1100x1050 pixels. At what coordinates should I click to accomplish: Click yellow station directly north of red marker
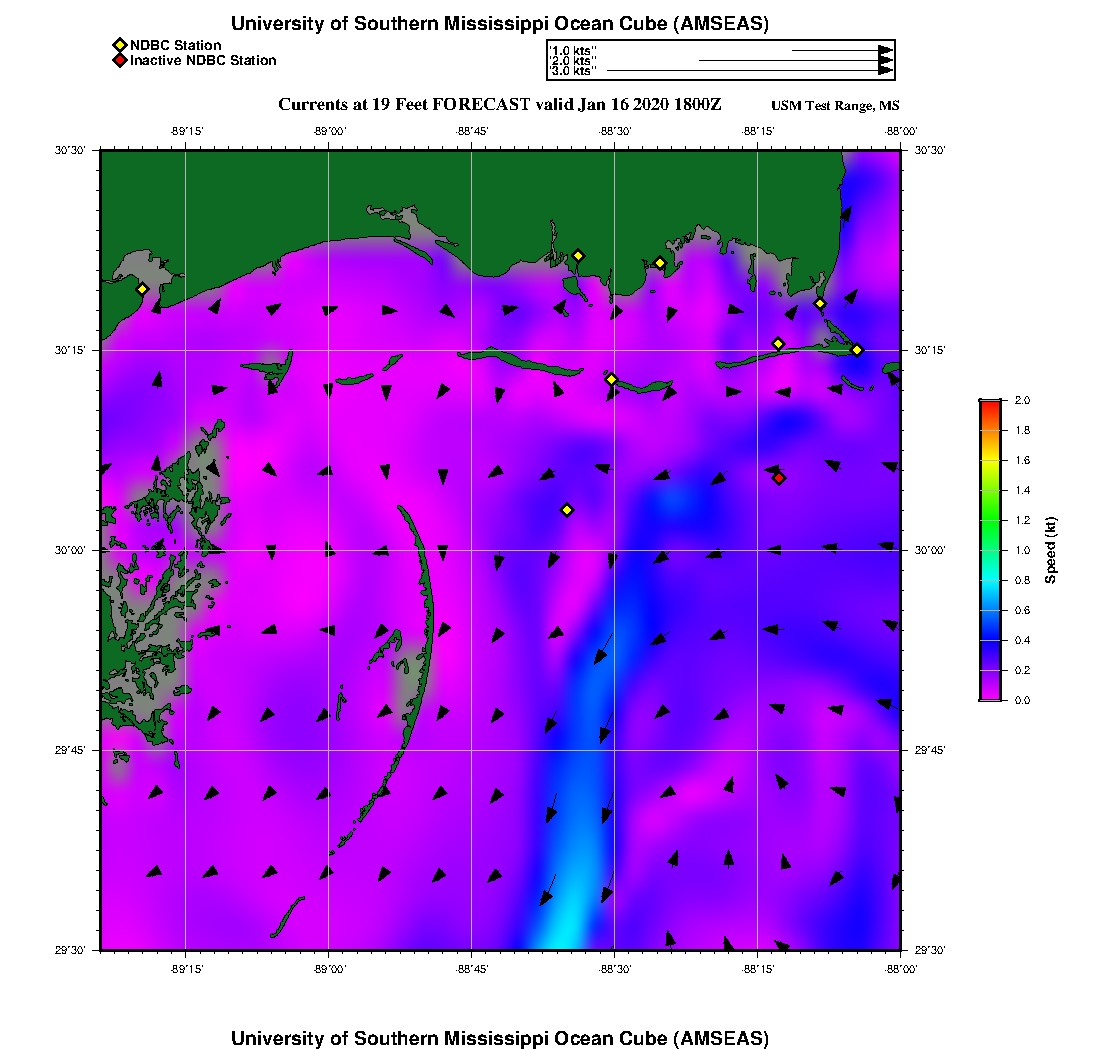pyautogui.click(x=778, y=344)
